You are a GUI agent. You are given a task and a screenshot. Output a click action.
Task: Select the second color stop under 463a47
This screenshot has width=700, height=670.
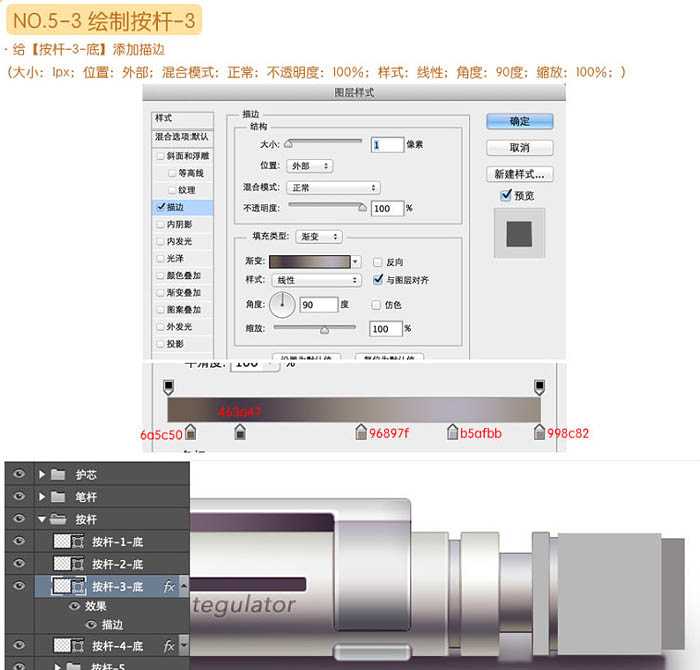click(240, 432)
